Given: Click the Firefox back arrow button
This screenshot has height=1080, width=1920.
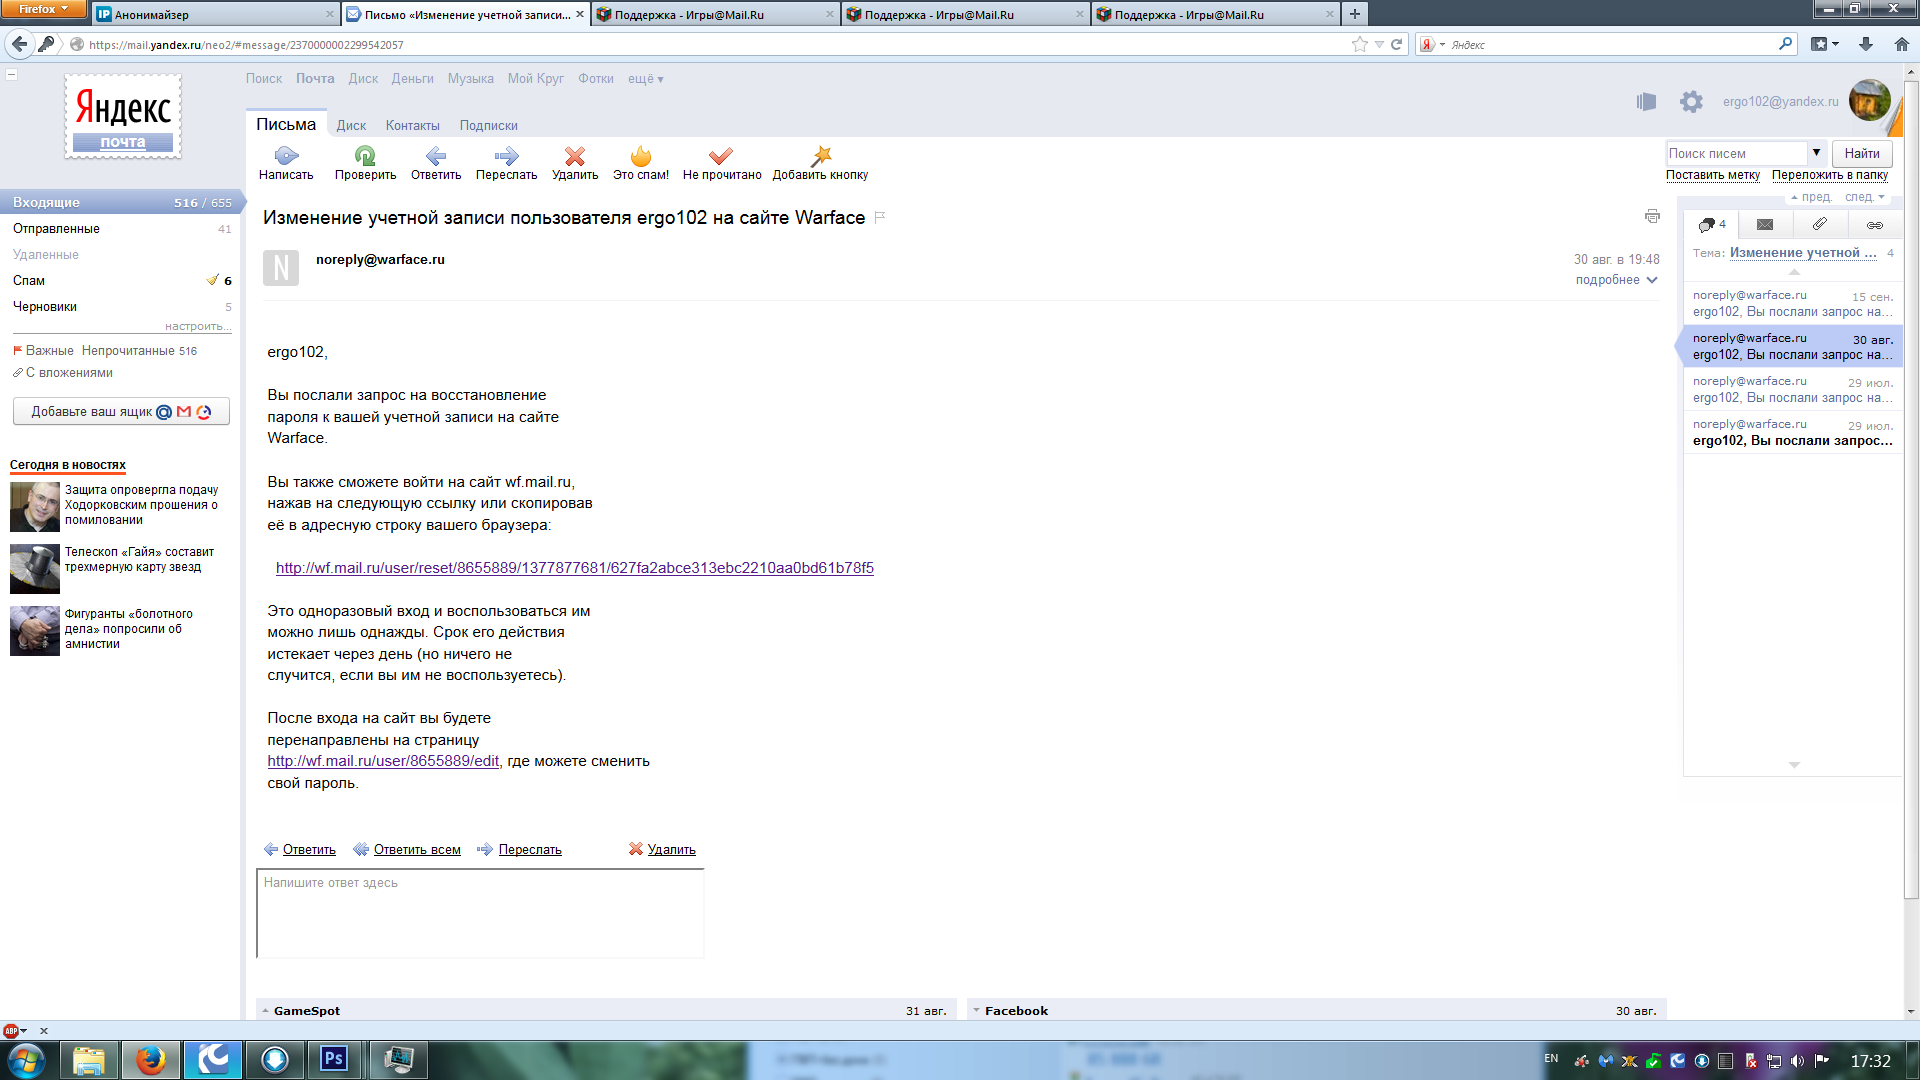Looking at the screenshot, I should (19, 44).
